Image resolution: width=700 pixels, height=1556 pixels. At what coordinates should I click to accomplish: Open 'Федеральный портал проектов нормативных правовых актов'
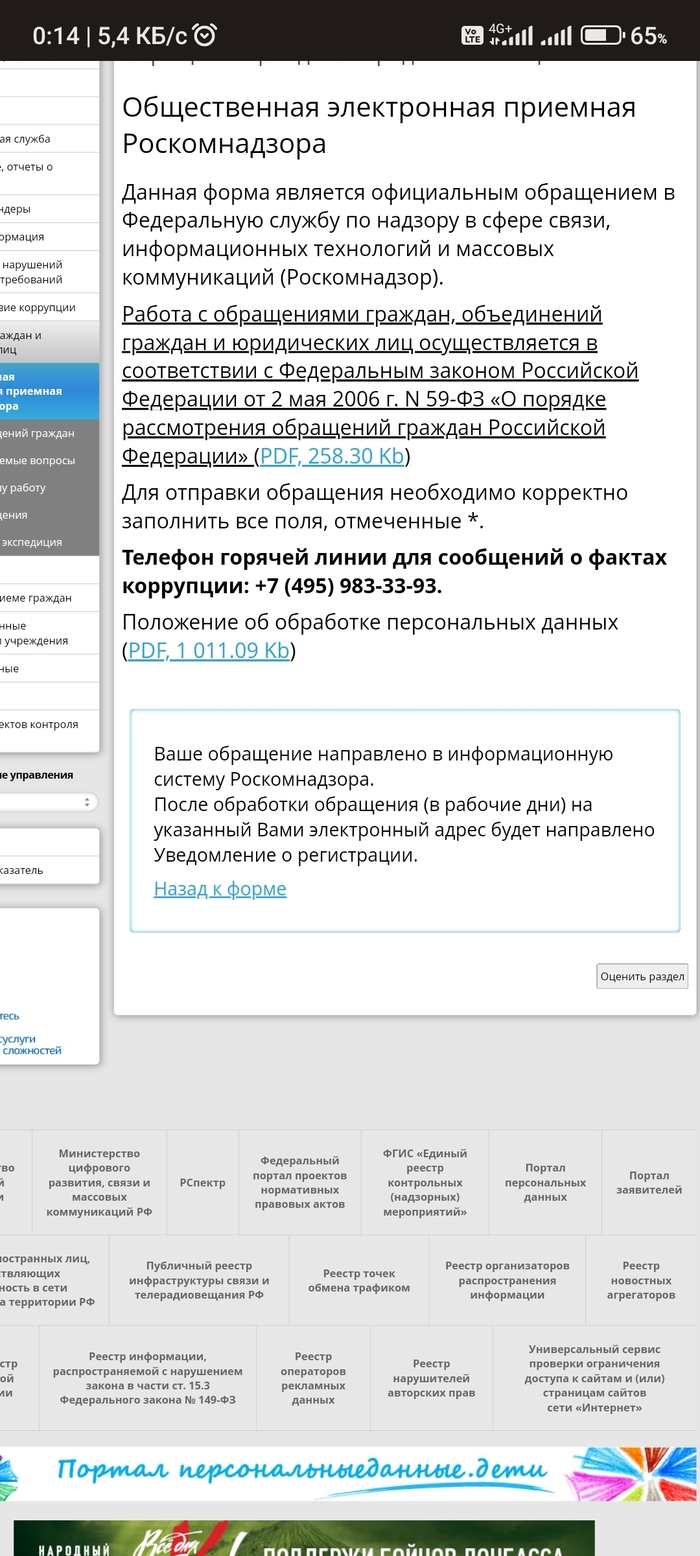pyautogui.click(x=300, y=1182)
